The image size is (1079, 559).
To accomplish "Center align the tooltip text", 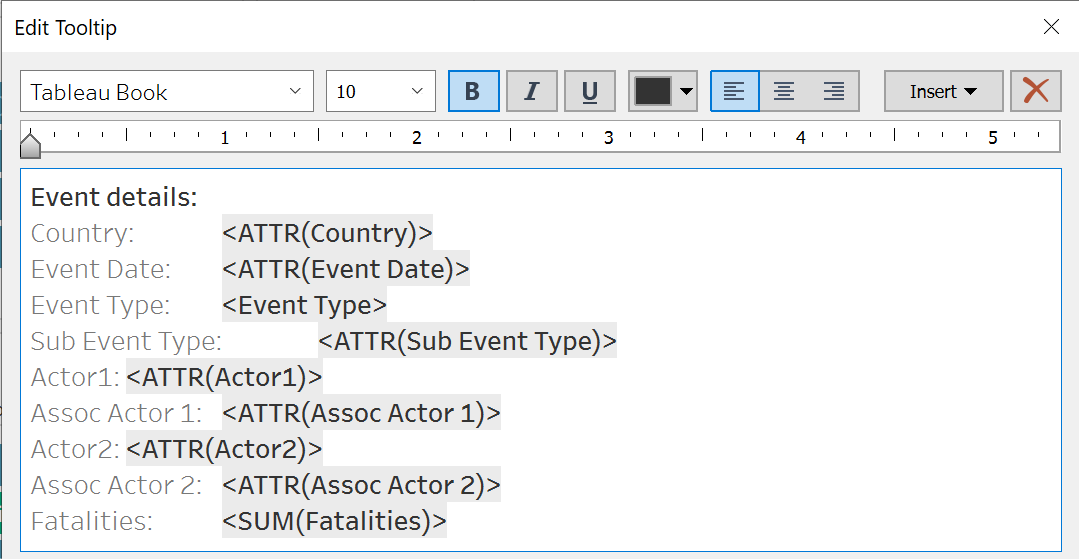I will coord(784,92).
